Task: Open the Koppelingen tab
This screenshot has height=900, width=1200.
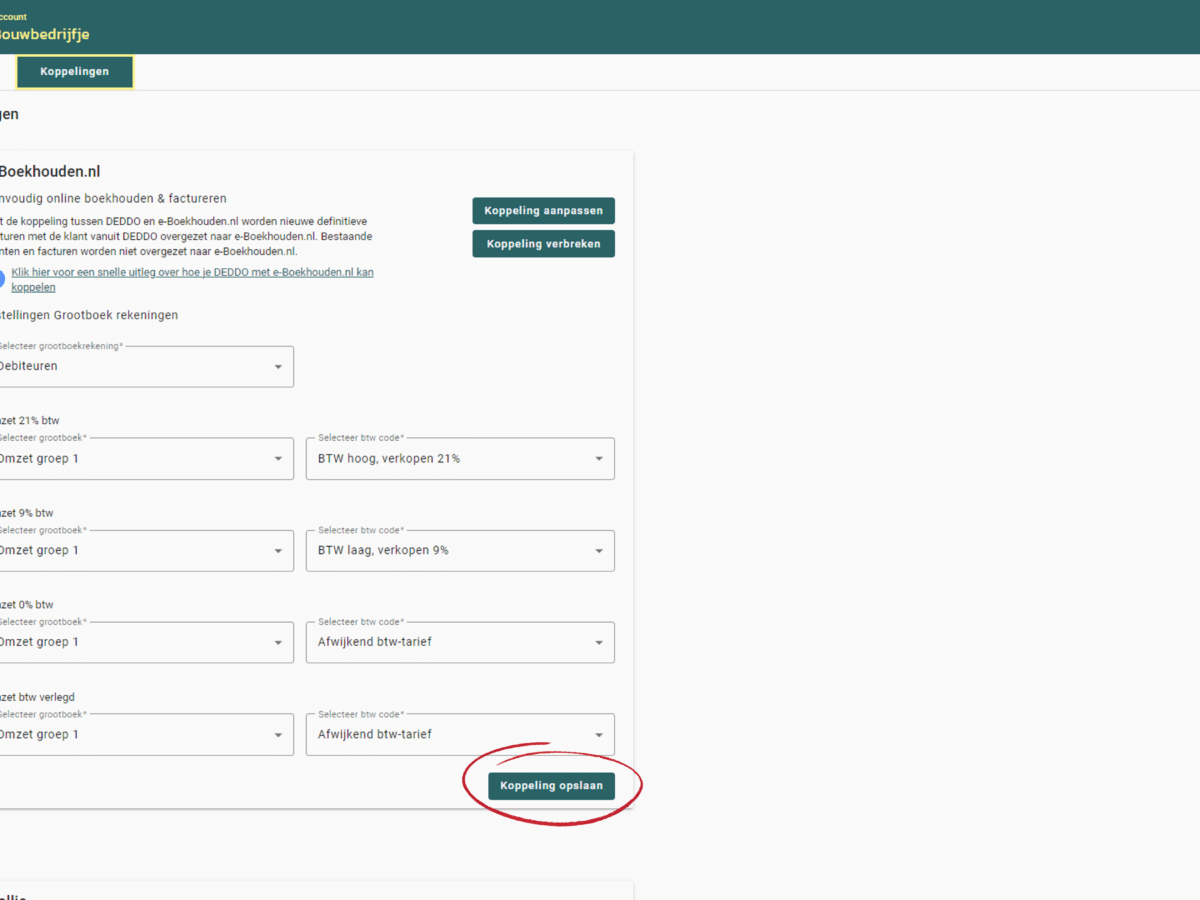Action: point(75,72)
